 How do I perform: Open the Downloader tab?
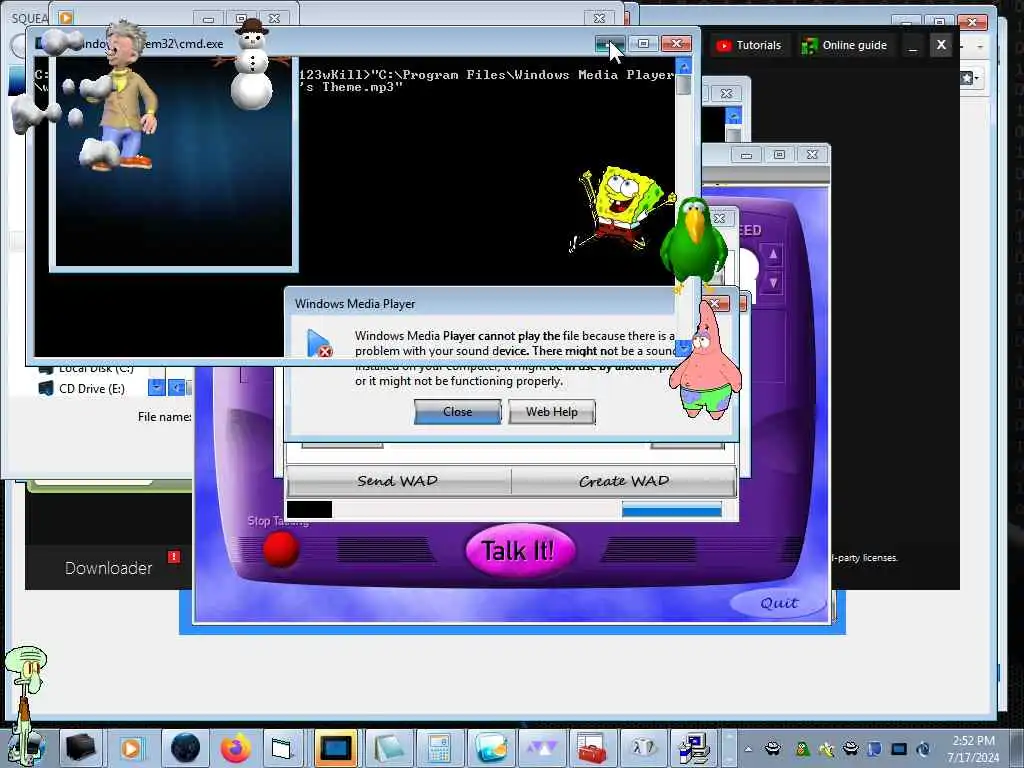(x=108, y=568)
